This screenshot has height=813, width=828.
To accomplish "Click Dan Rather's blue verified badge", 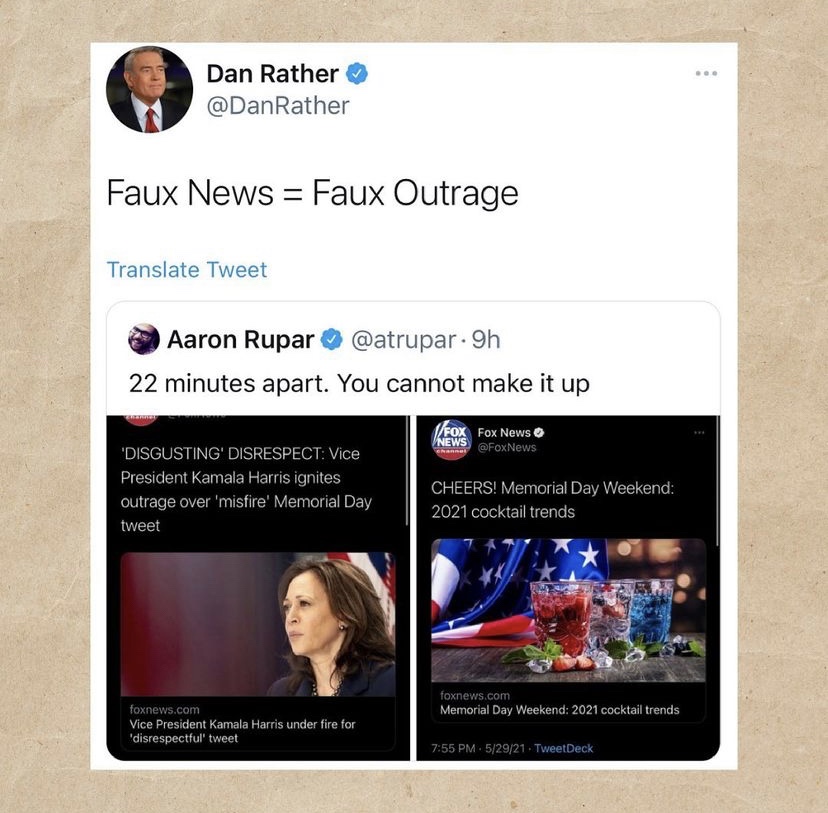I will coord(357,73).
